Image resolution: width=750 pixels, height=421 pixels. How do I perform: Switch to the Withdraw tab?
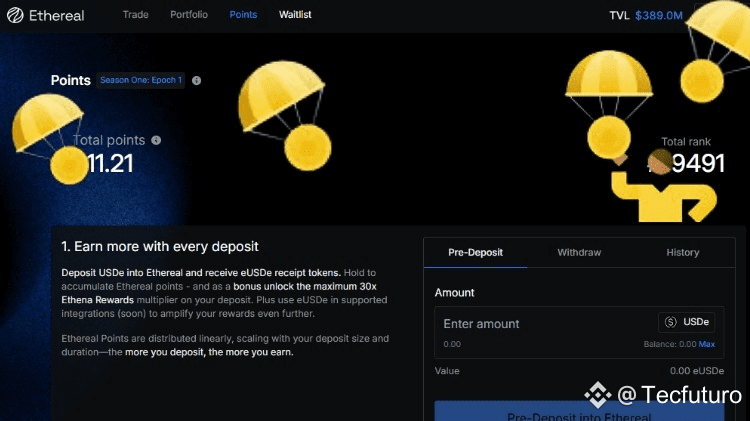click(x=579, y=253)
